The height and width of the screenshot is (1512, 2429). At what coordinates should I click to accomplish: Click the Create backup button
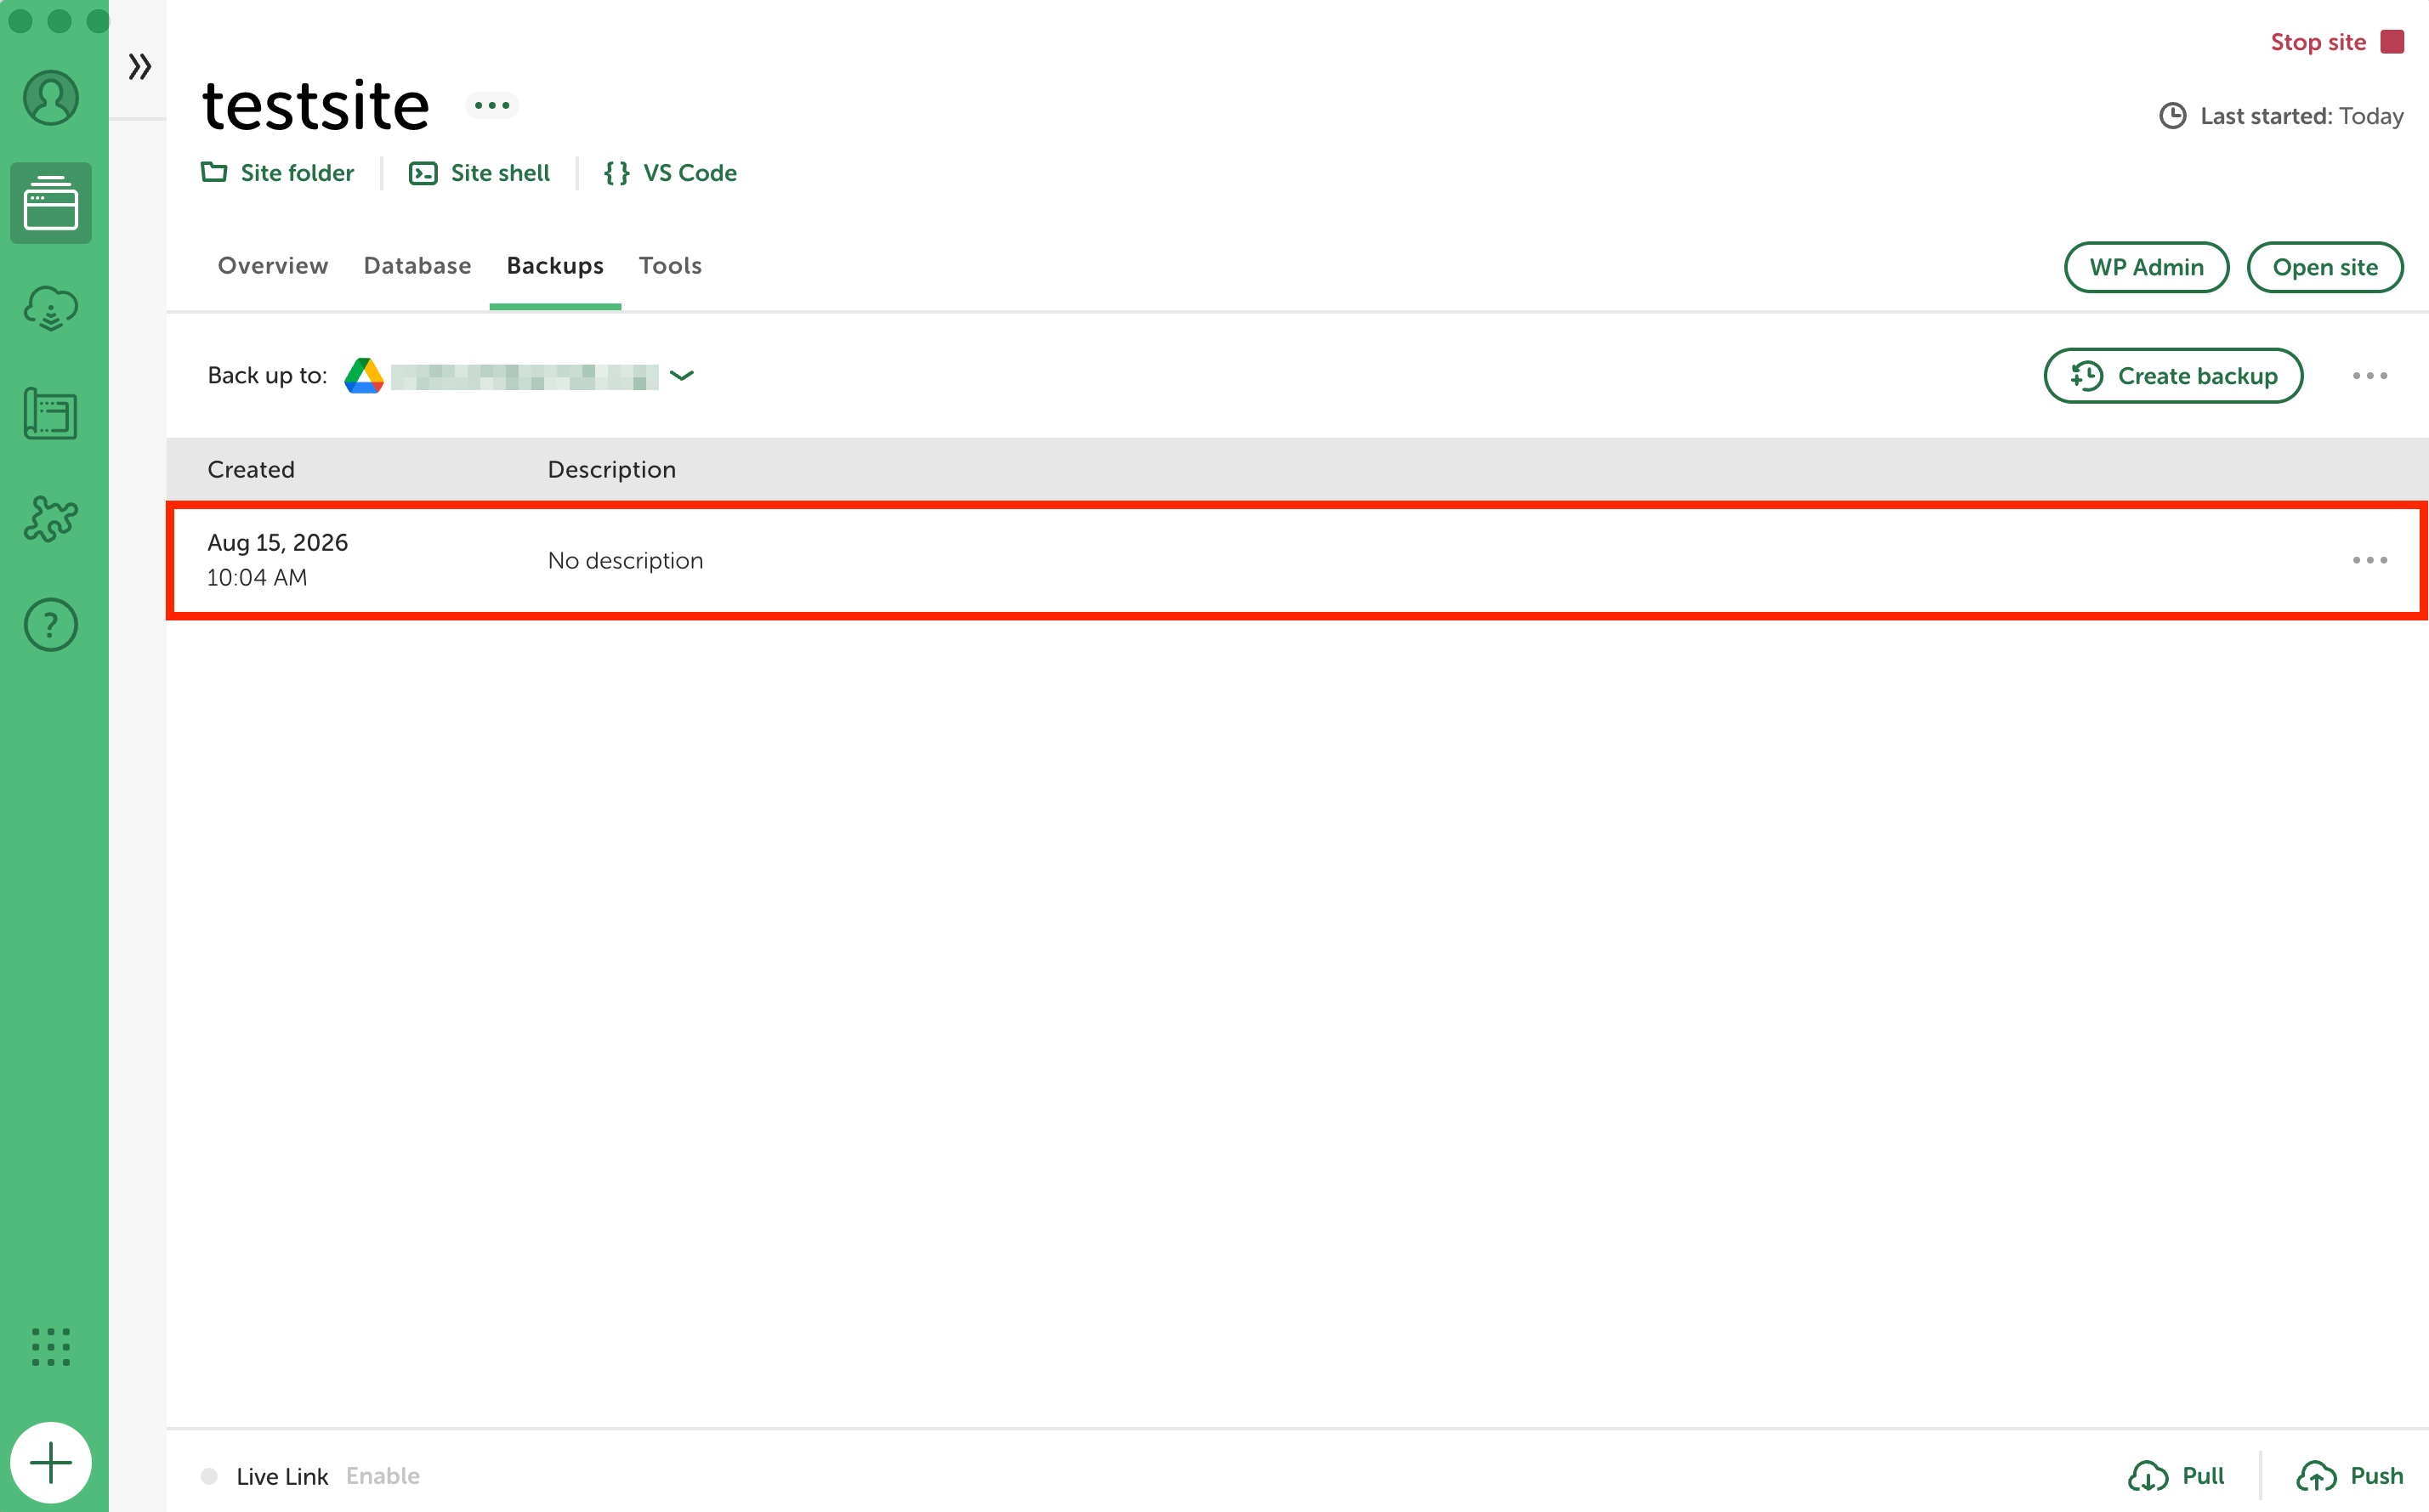pyautogui.click(x=2173, y=376)
